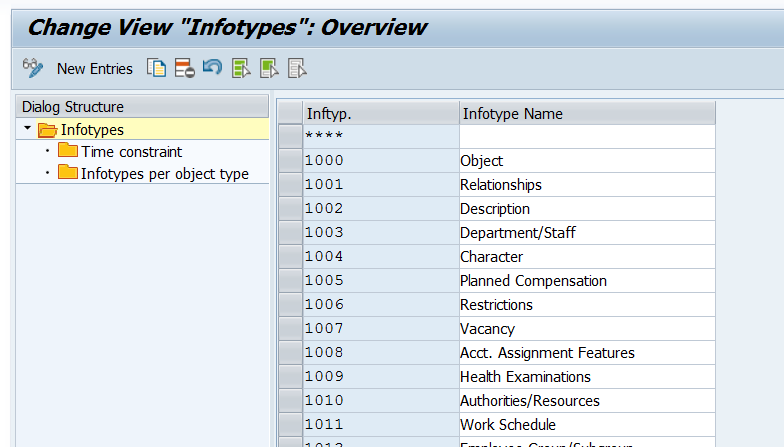Select the row for infotype 1010
784x447 pixels.
coord(290,400)
